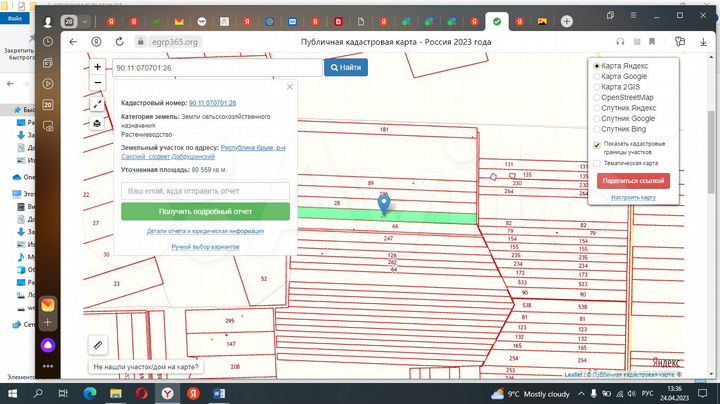Open Yandex mail icon in sidebar
Viewport: 720px width, 404px height.
48,305
